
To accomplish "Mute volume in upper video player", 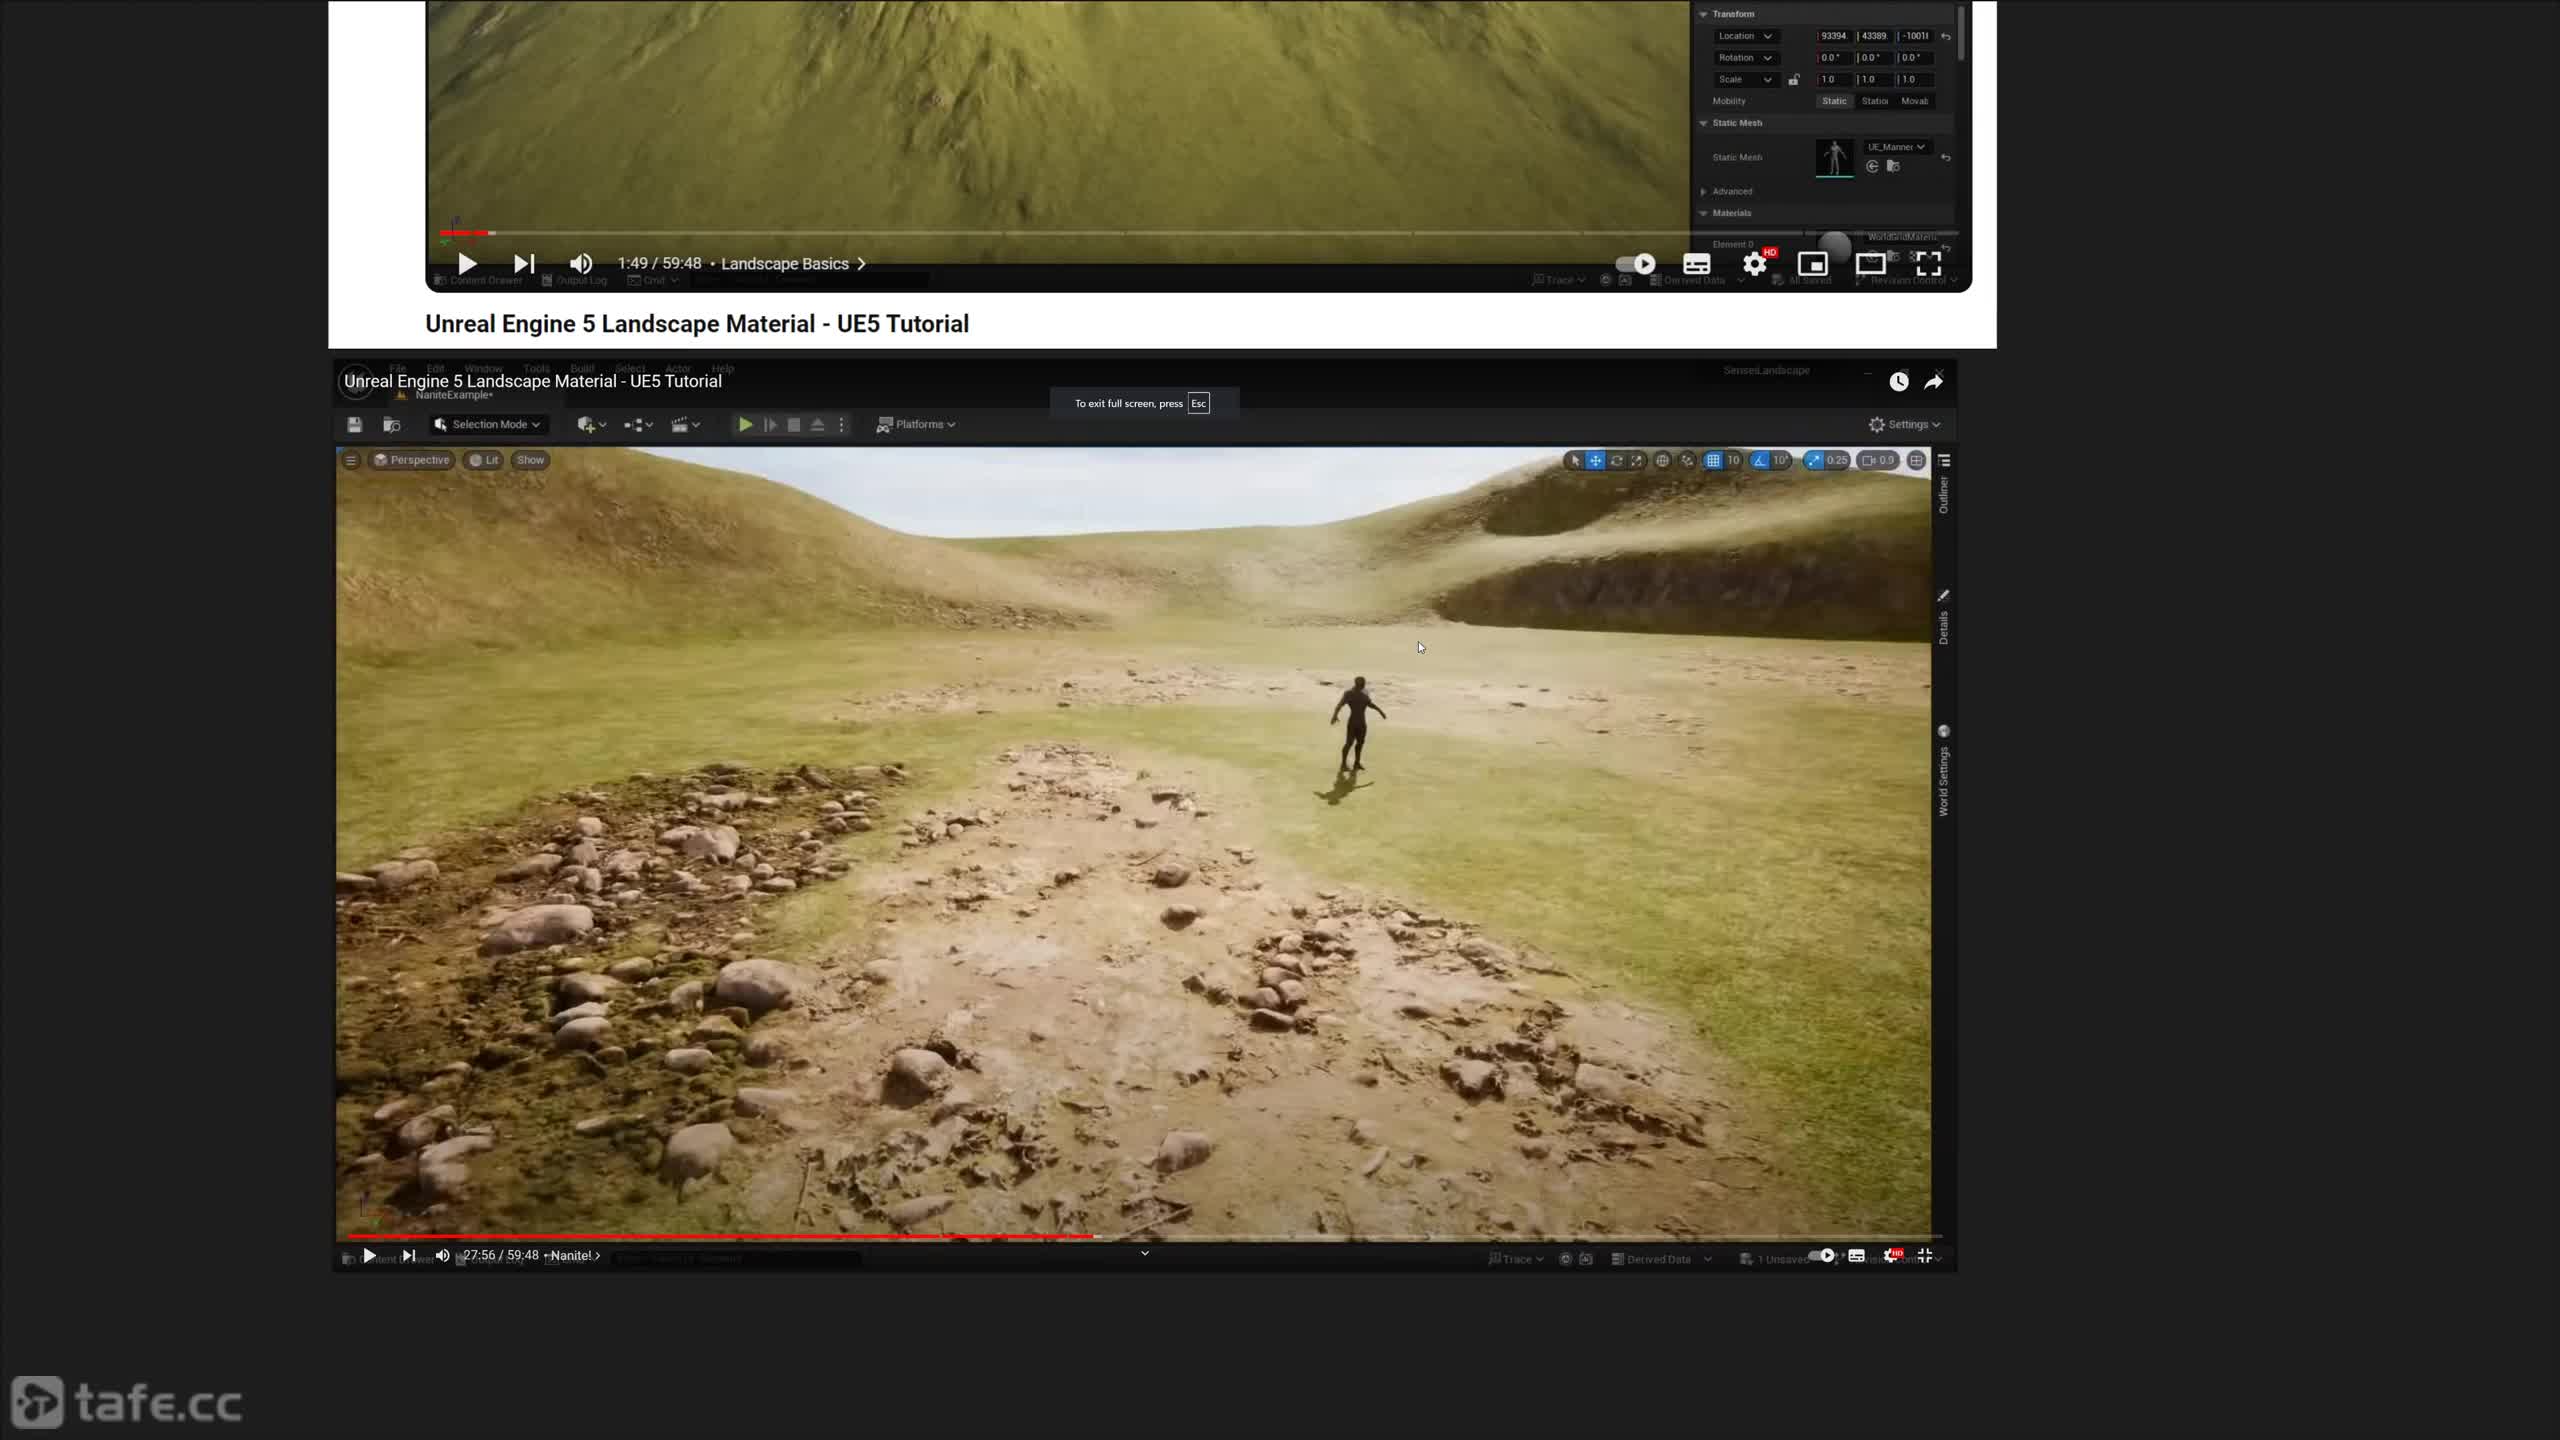I will 581,264.
